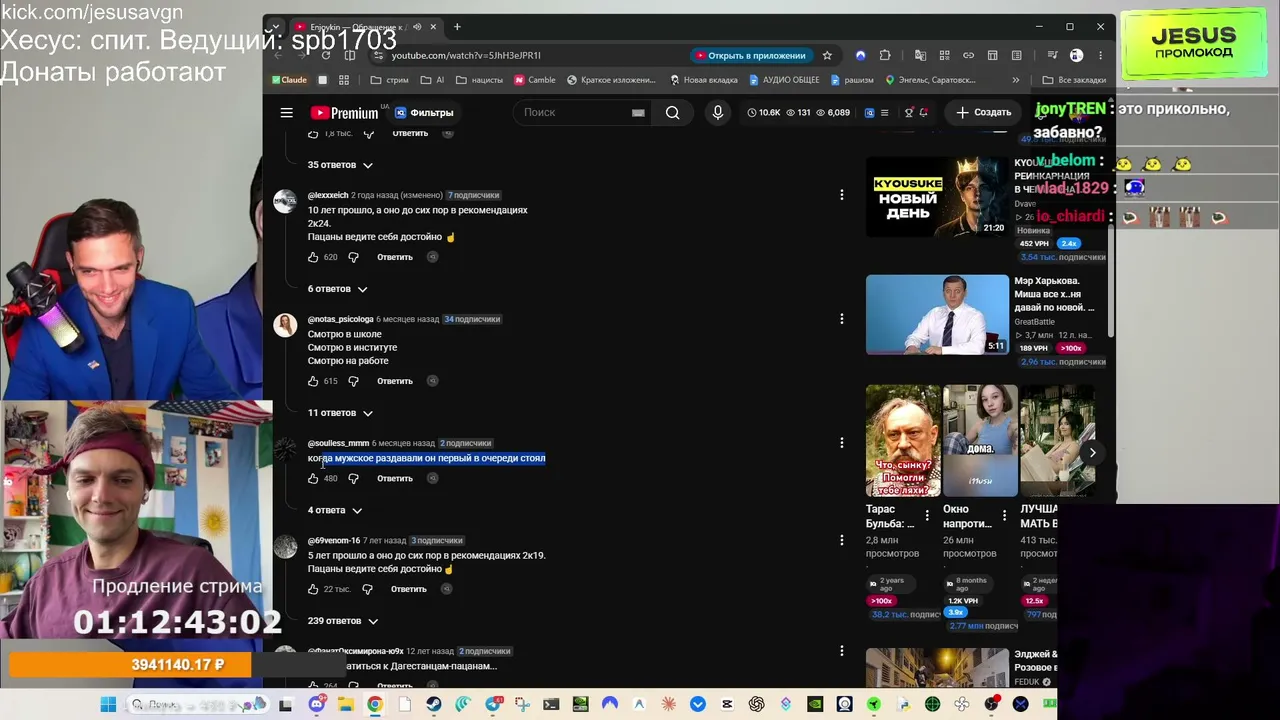Open Chrome tab search dropdown
The height and width of the screenshot is (720, 1280).
(x=278, y=27)
